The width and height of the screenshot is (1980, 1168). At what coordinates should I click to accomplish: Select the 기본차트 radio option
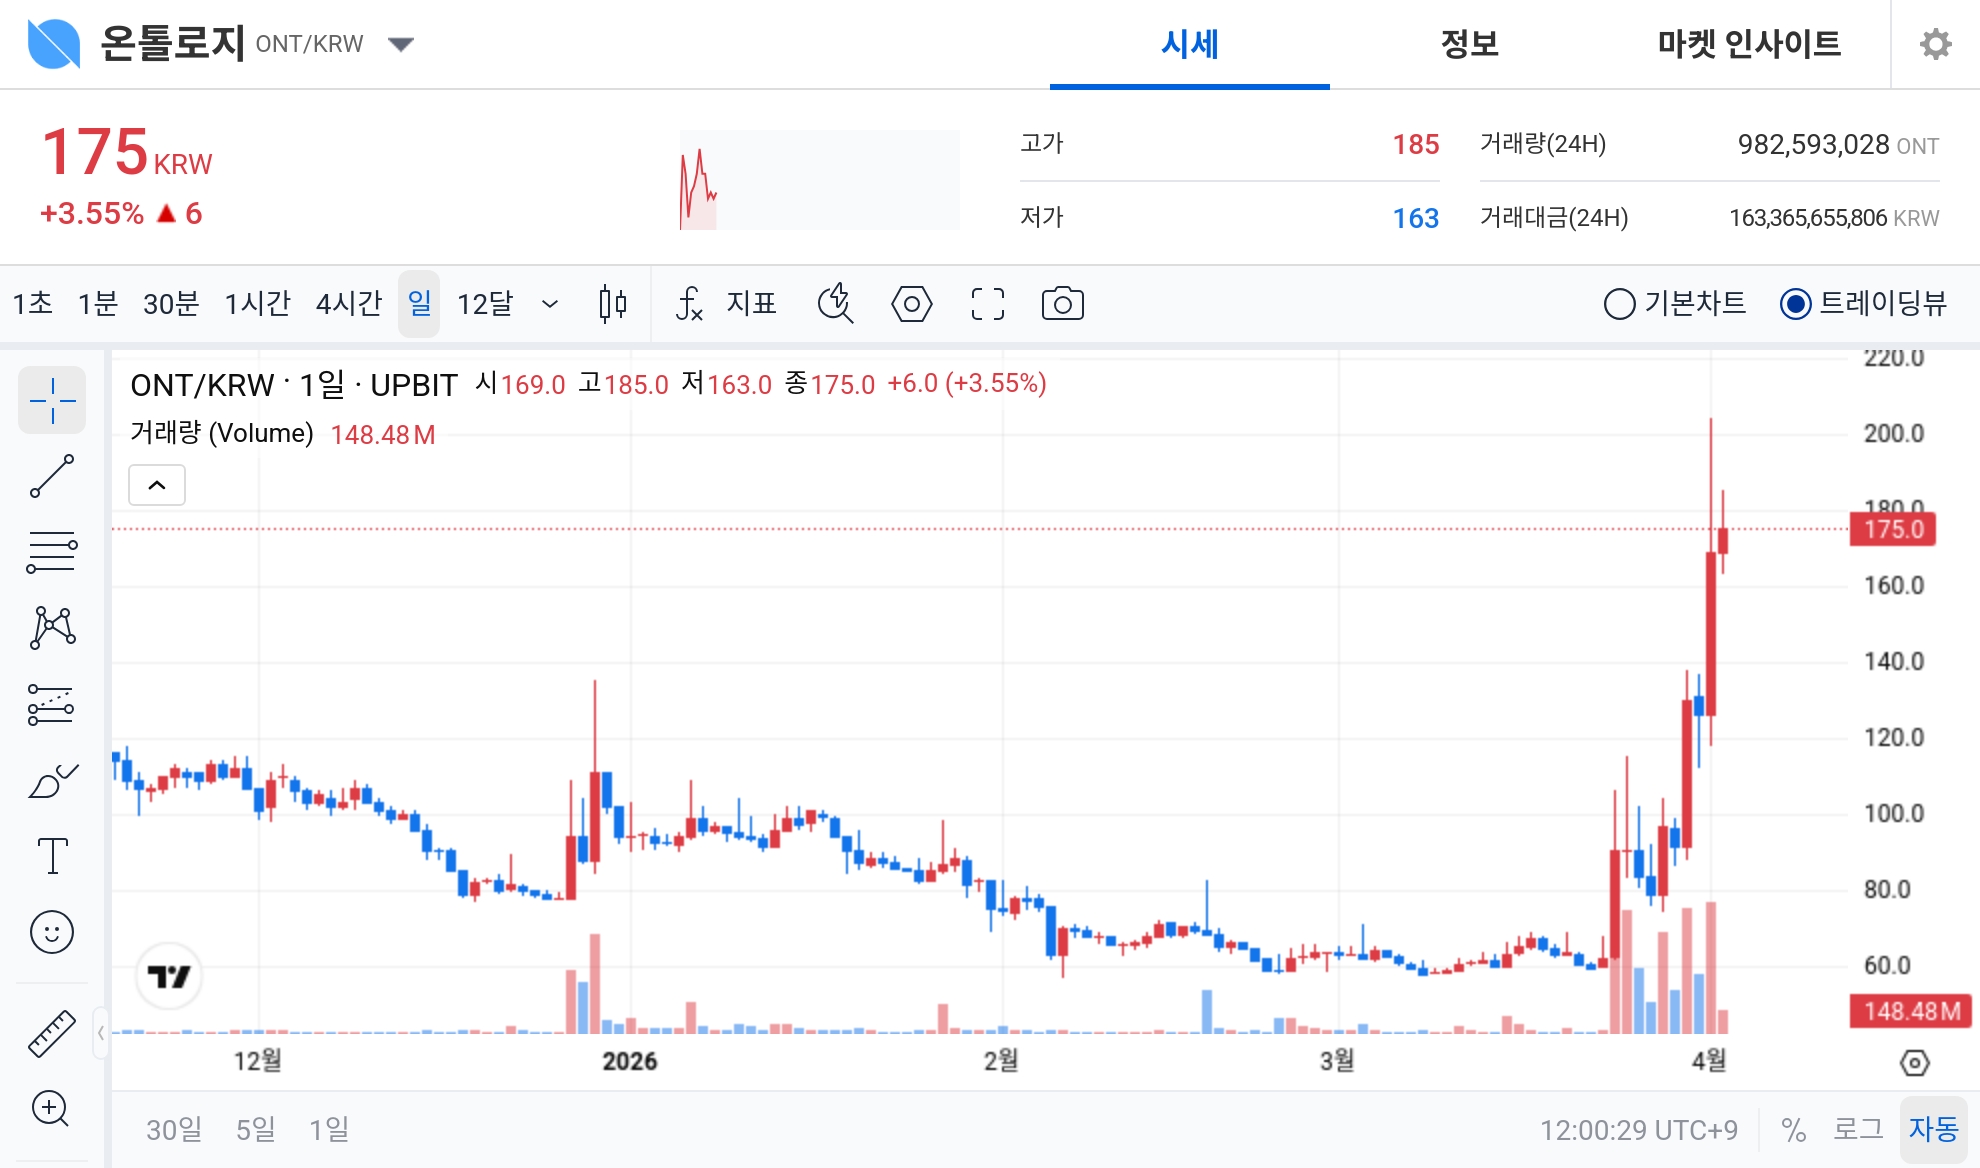tap(1620, 304)
